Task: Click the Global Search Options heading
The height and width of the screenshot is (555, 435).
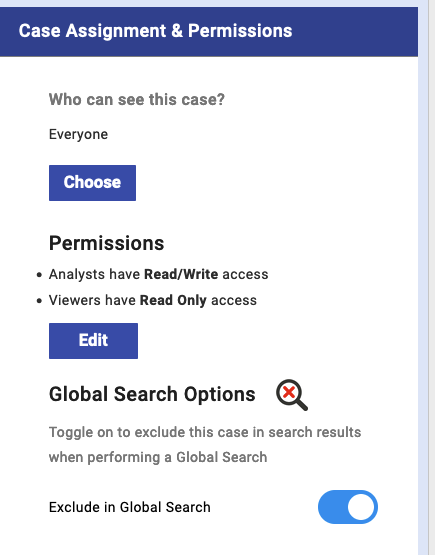Action: 152,394
